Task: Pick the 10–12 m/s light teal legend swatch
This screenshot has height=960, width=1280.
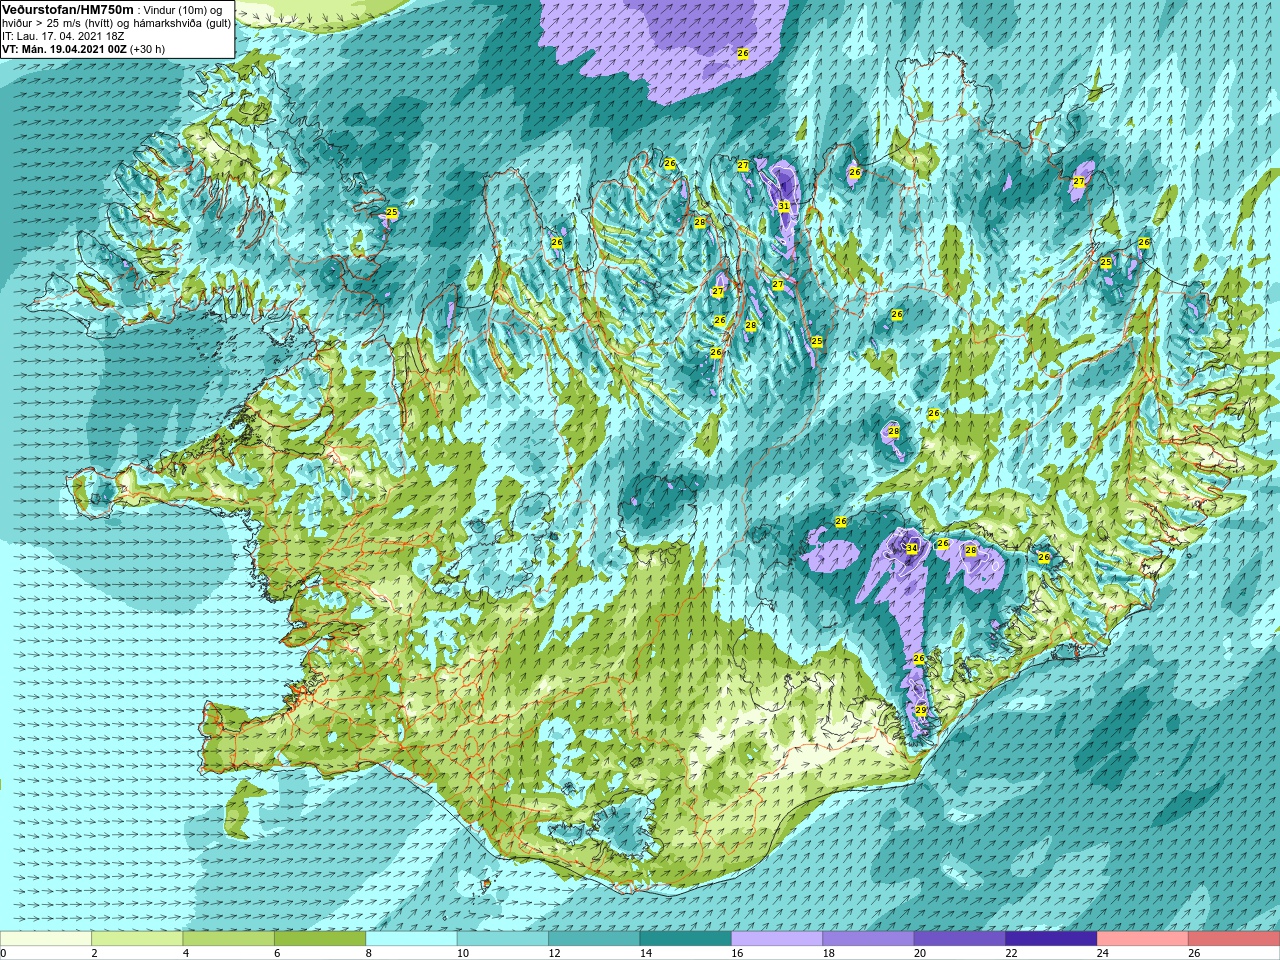Action: pos(503,939)
